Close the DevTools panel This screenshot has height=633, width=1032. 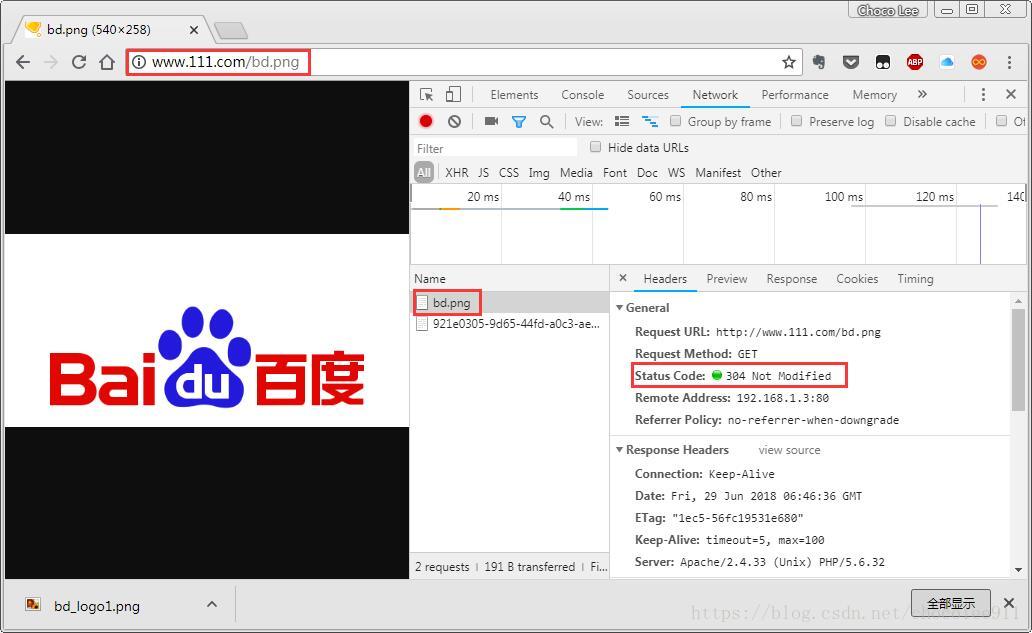[1011, 95]
